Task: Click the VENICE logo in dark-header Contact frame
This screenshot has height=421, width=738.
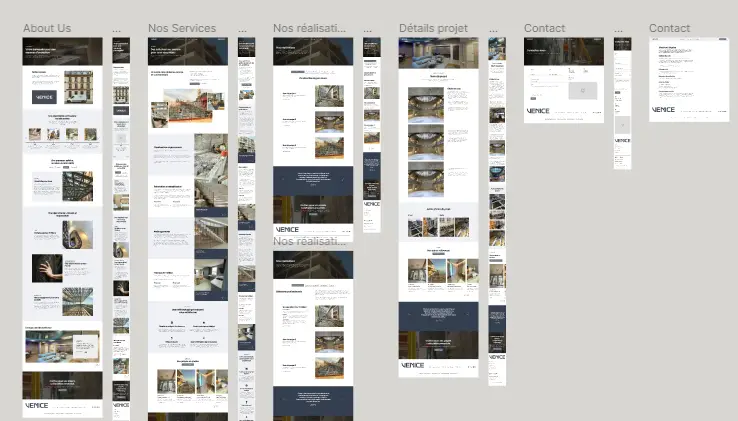Action: tap(538, 111)
